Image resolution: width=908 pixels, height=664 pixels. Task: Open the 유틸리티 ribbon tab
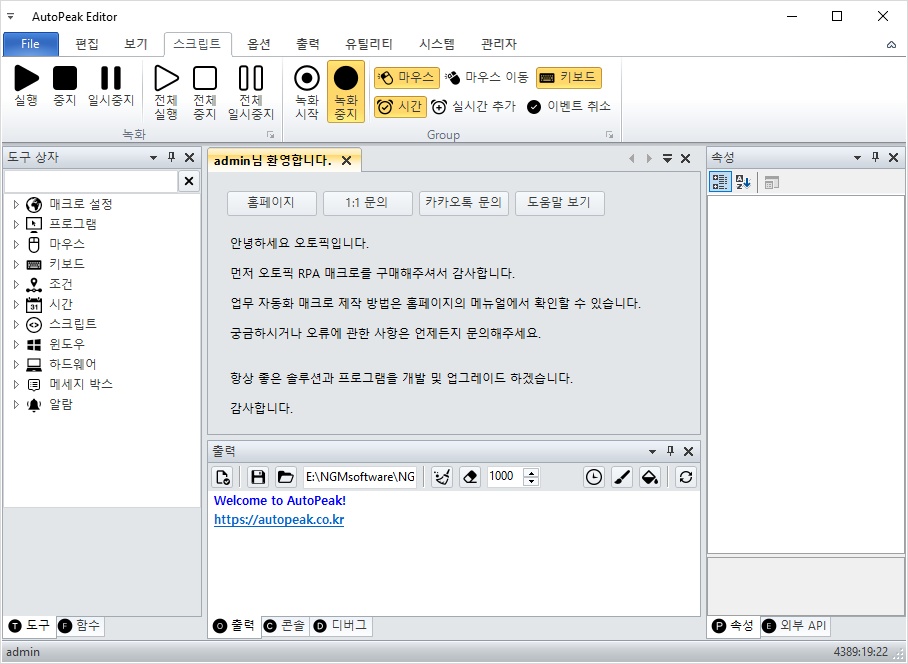coord(369,44)
